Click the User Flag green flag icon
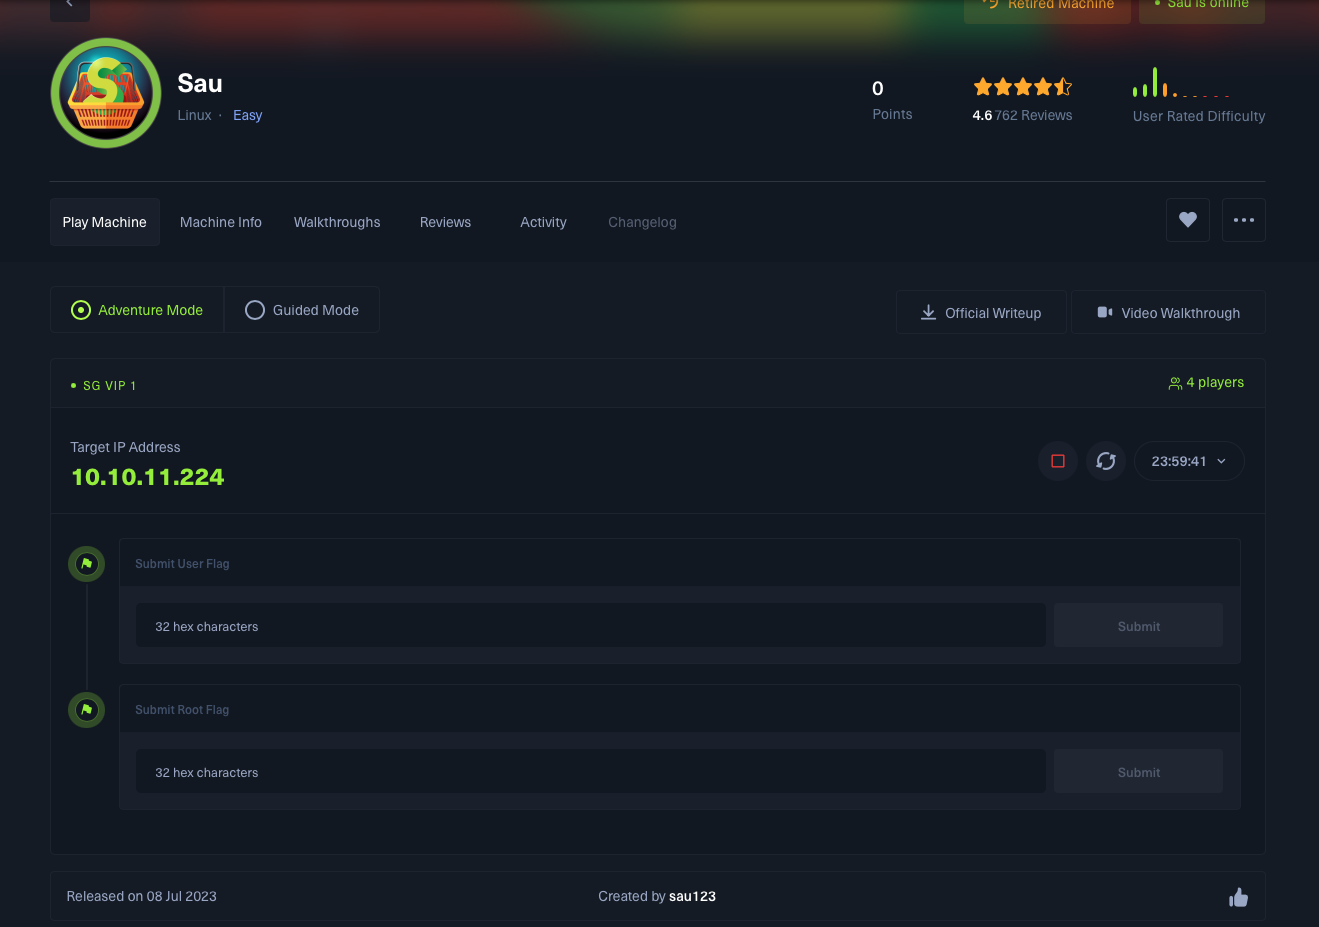 [87, 564]
